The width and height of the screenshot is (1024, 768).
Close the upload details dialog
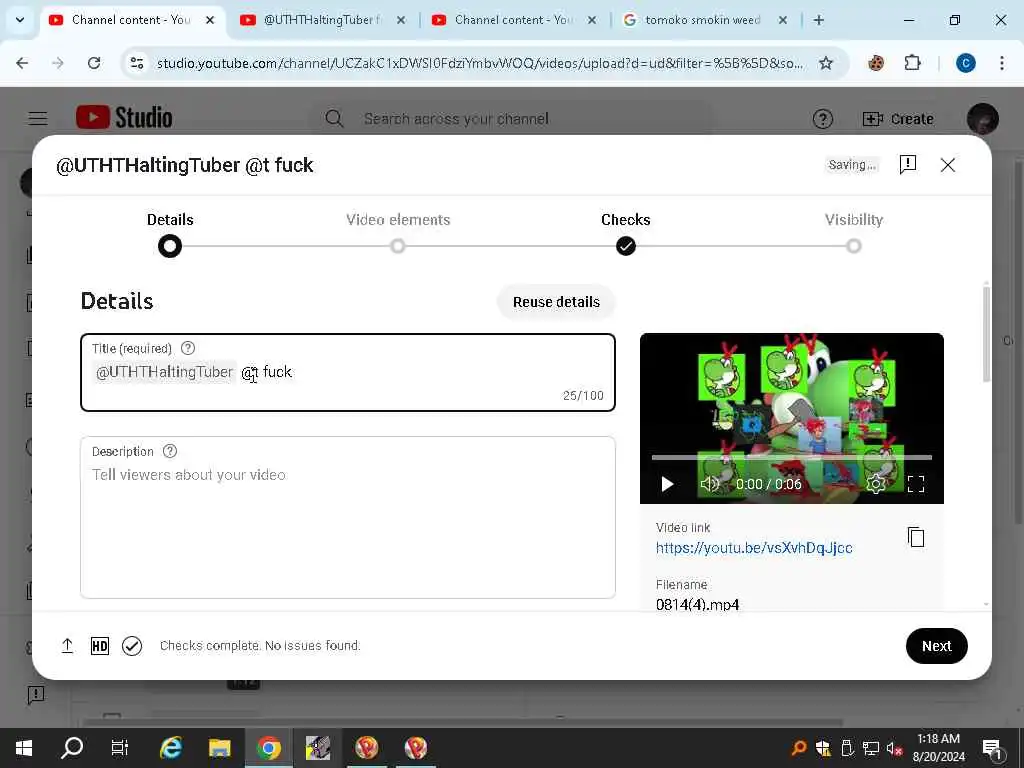click(x=948, y=165)
